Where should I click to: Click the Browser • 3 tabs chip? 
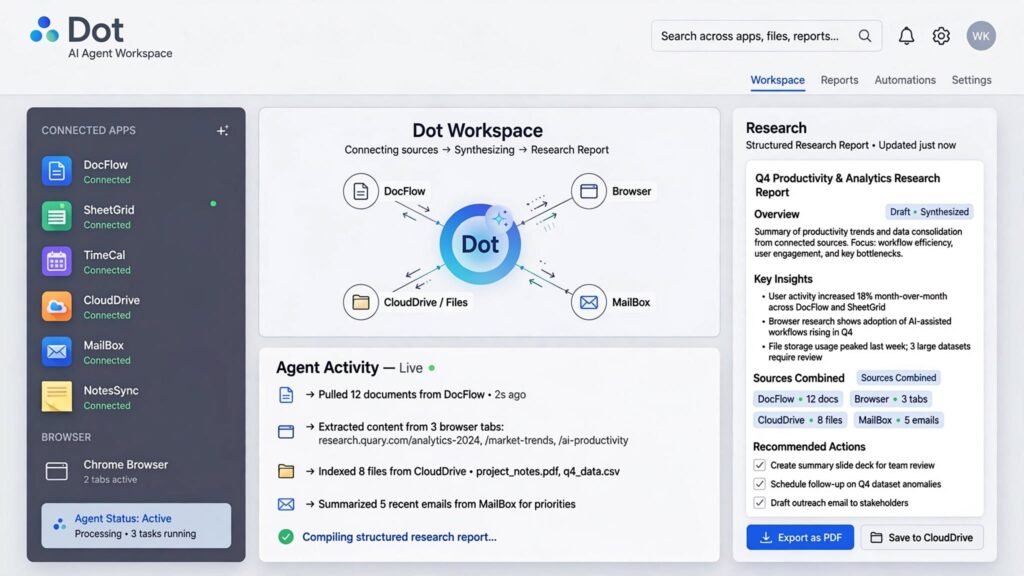click(891, 399)
